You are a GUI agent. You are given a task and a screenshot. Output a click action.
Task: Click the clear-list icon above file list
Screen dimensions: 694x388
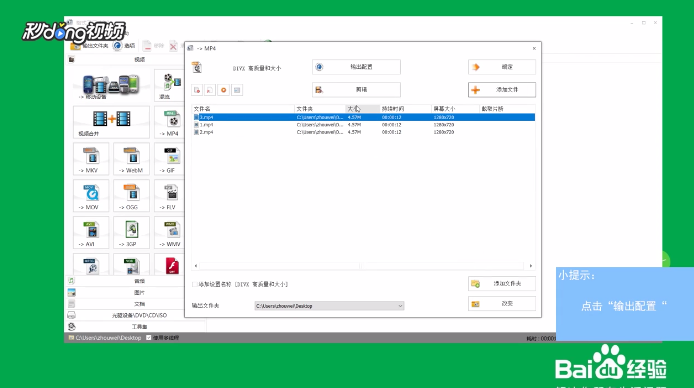(x=210, y=90)
